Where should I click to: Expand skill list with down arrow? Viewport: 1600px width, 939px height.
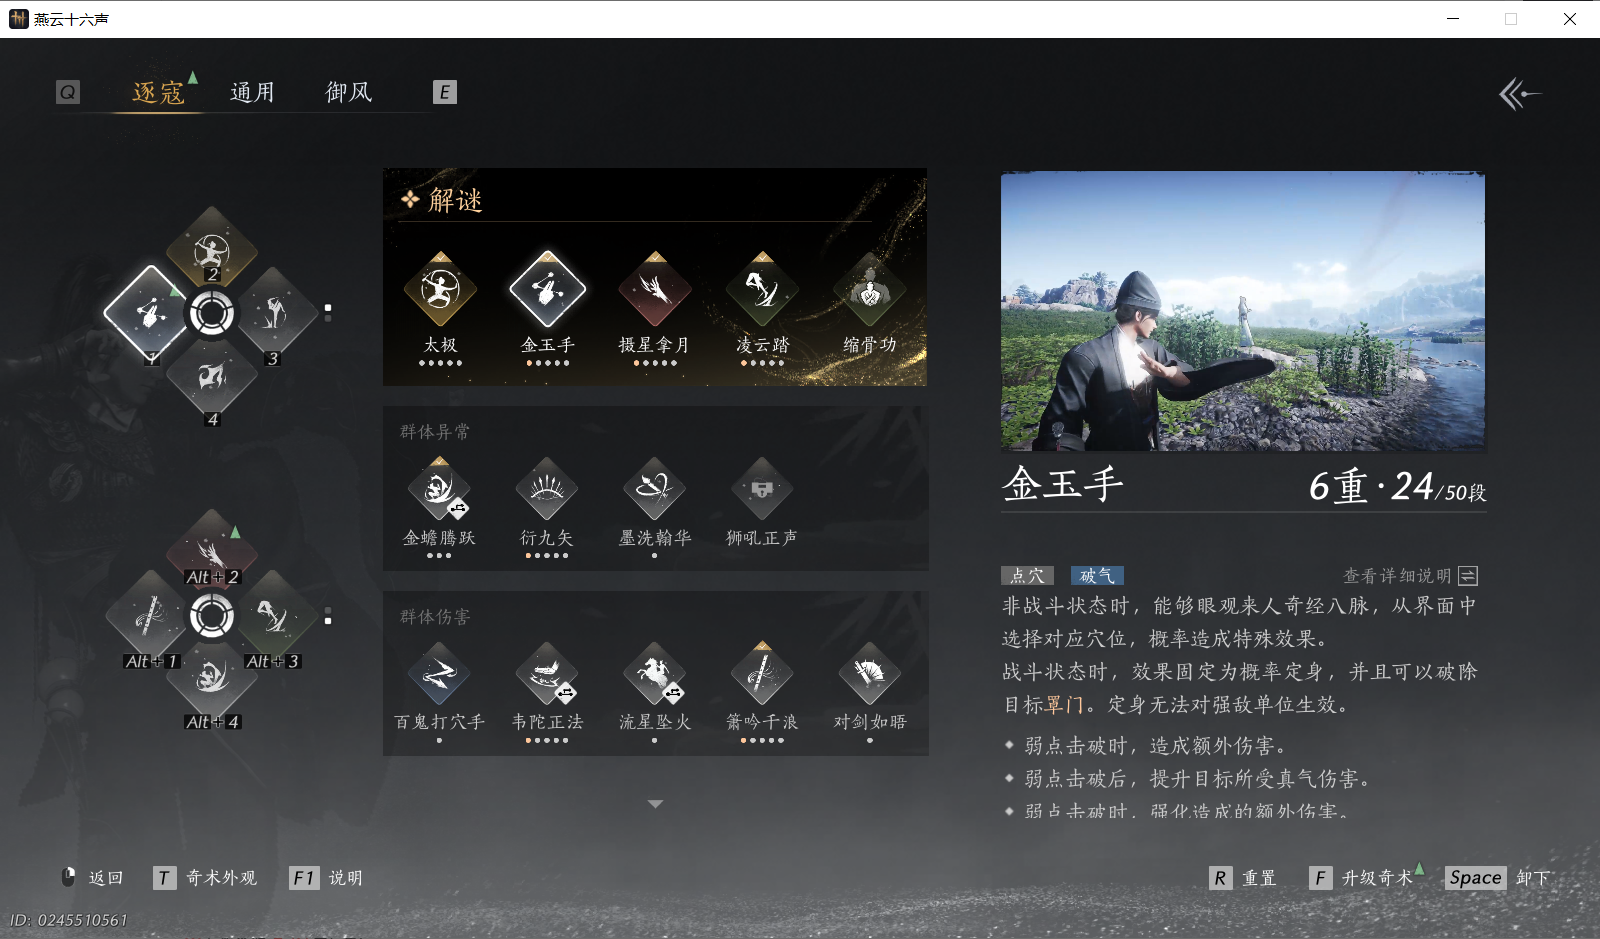(x=655, y=804)
